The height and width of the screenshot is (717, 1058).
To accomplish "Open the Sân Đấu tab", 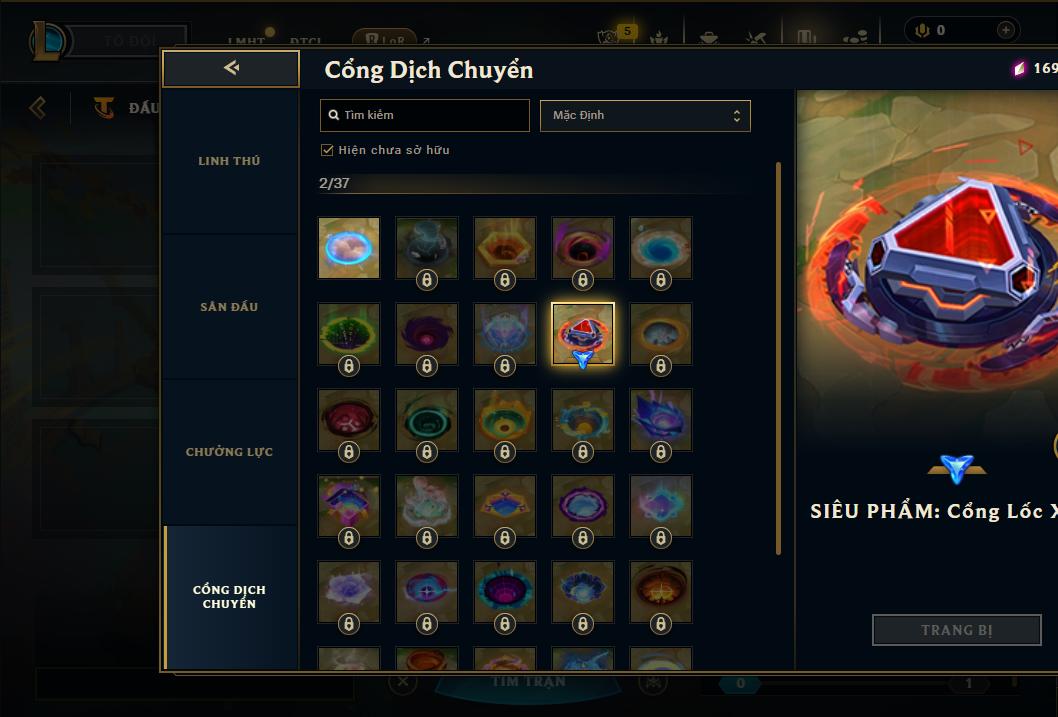I will click(229, 307).
